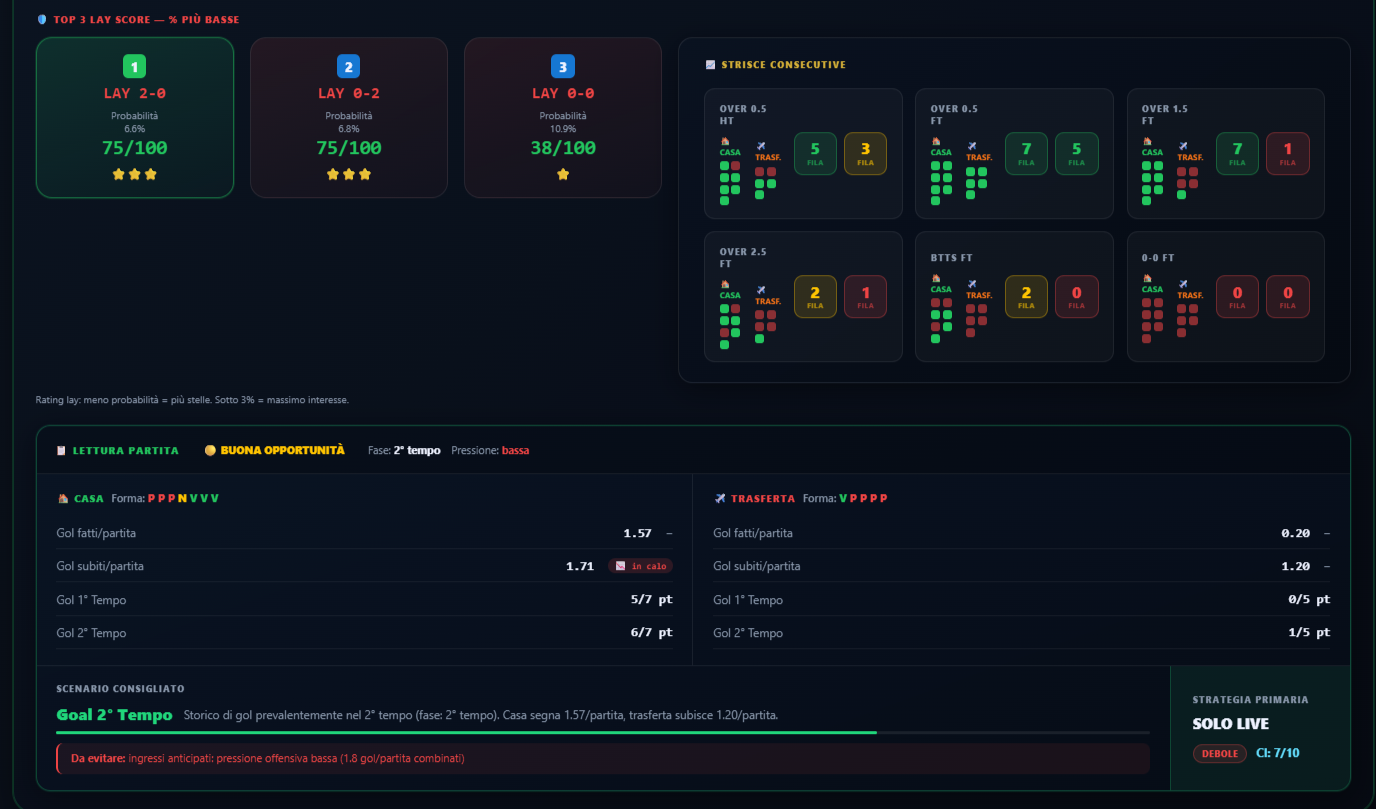Viewport: 1376px width, 809px height.
Task: Click the single star under the LAY 0-0 card
Action: 563,174
